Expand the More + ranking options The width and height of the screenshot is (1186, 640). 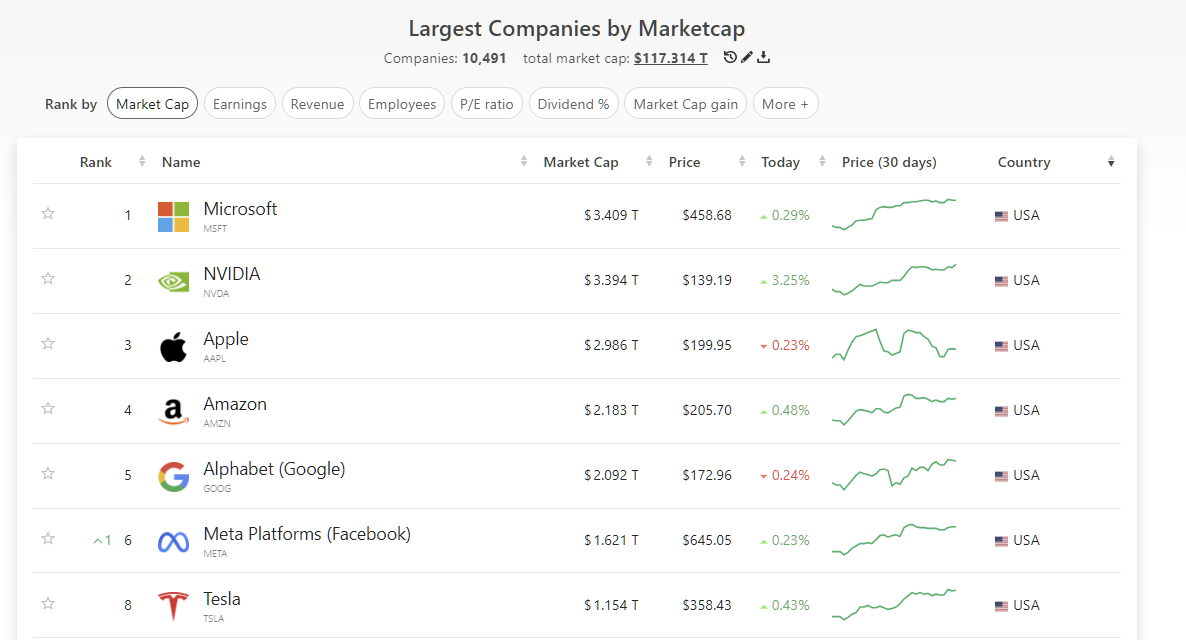(785, 104)
